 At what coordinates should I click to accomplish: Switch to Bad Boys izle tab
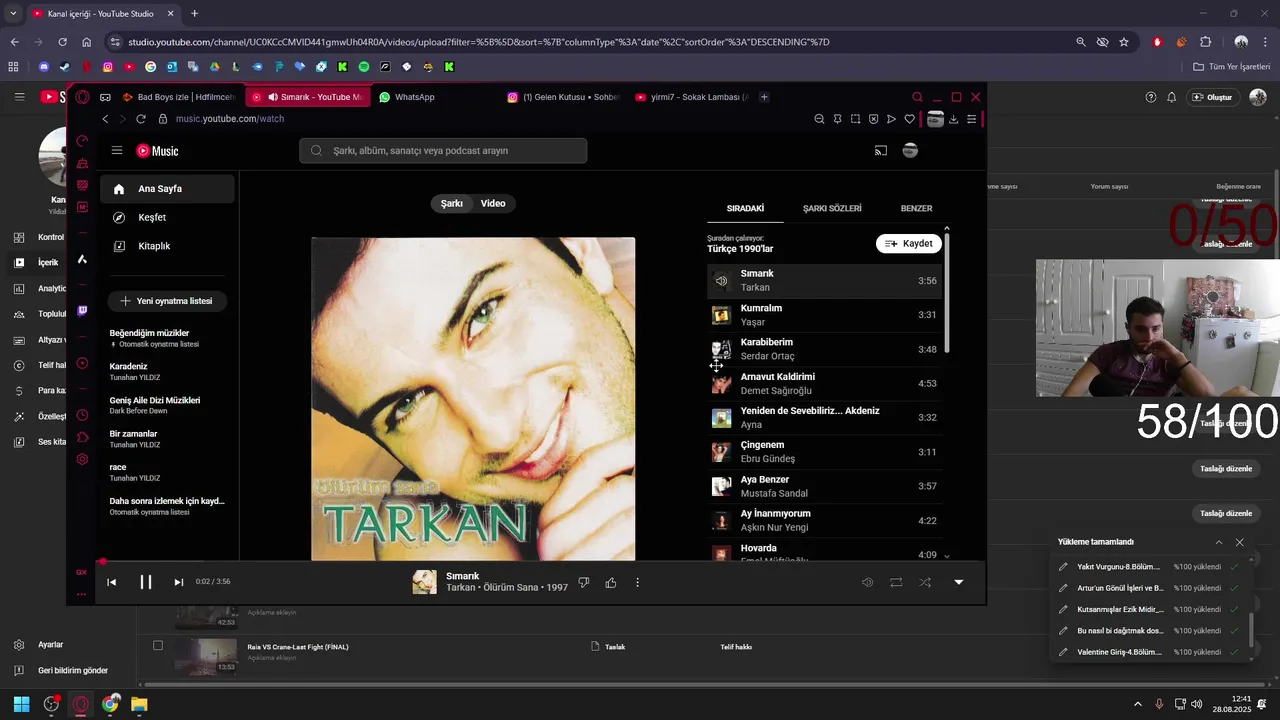point(179,97)
